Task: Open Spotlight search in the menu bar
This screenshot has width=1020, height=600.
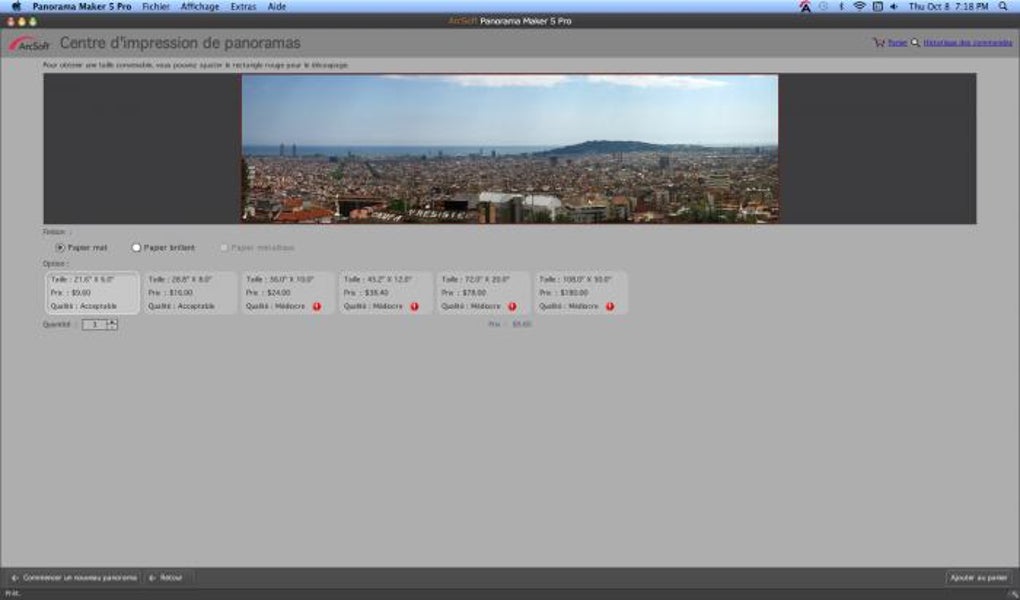Action: coord(1003,6)
